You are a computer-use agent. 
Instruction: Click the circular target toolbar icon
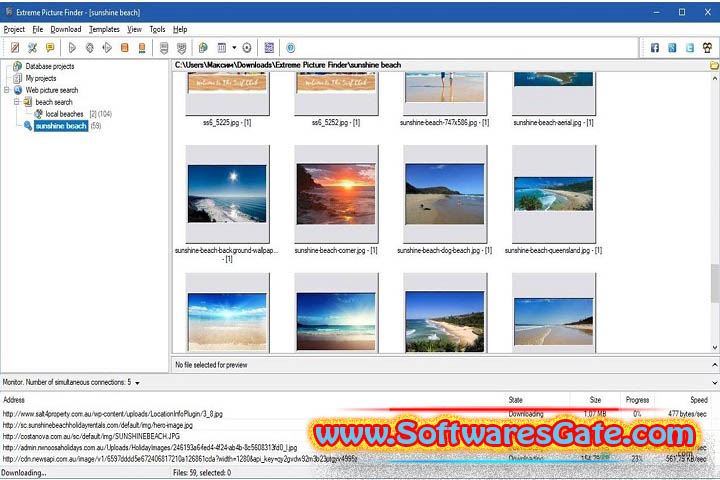247,48
